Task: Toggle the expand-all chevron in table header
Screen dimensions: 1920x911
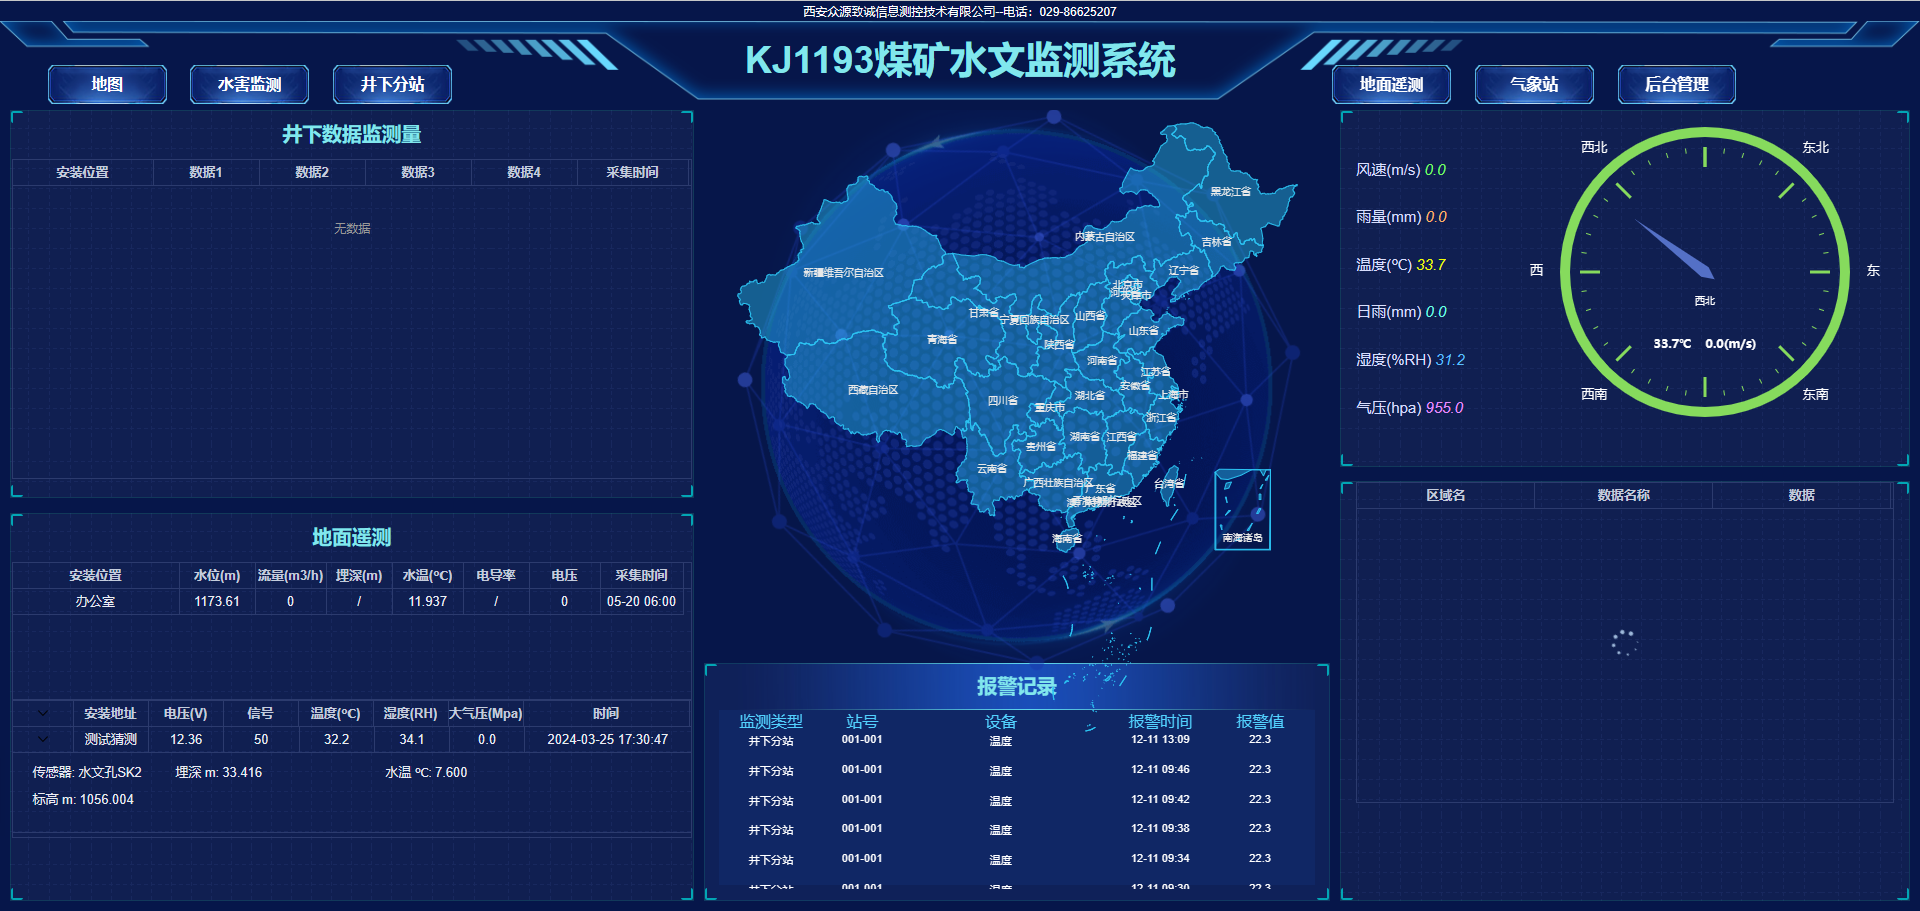Action: pyautogui.click(x=43, y=714)
